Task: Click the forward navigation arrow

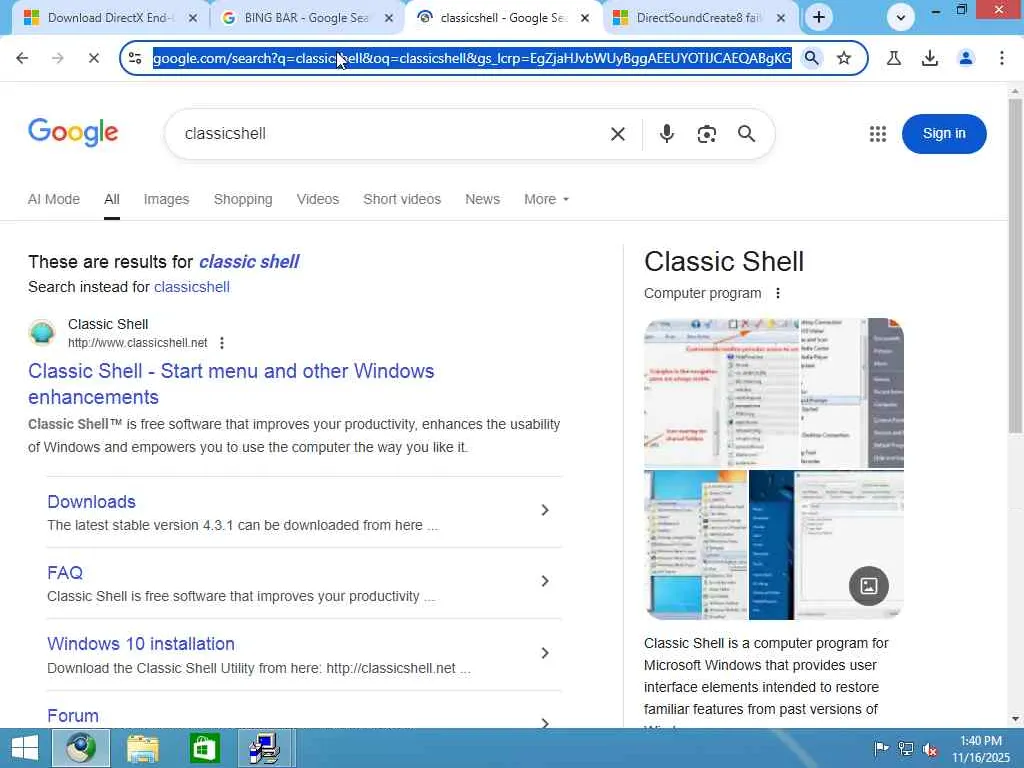Action: (x=57, y=58)
